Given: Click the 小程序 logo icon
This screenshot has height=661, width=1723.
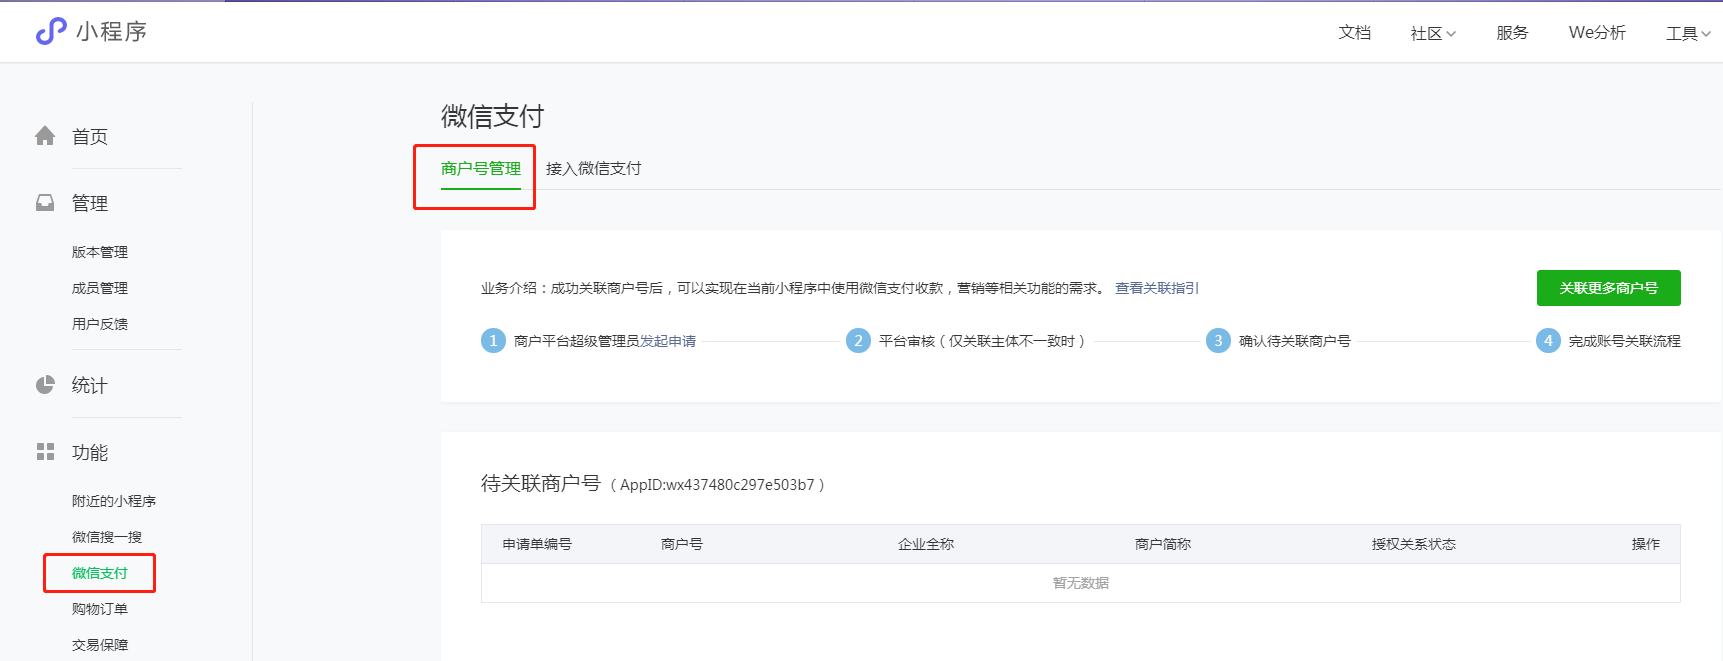Looking at the screenshot, I should tap(51, 32).
